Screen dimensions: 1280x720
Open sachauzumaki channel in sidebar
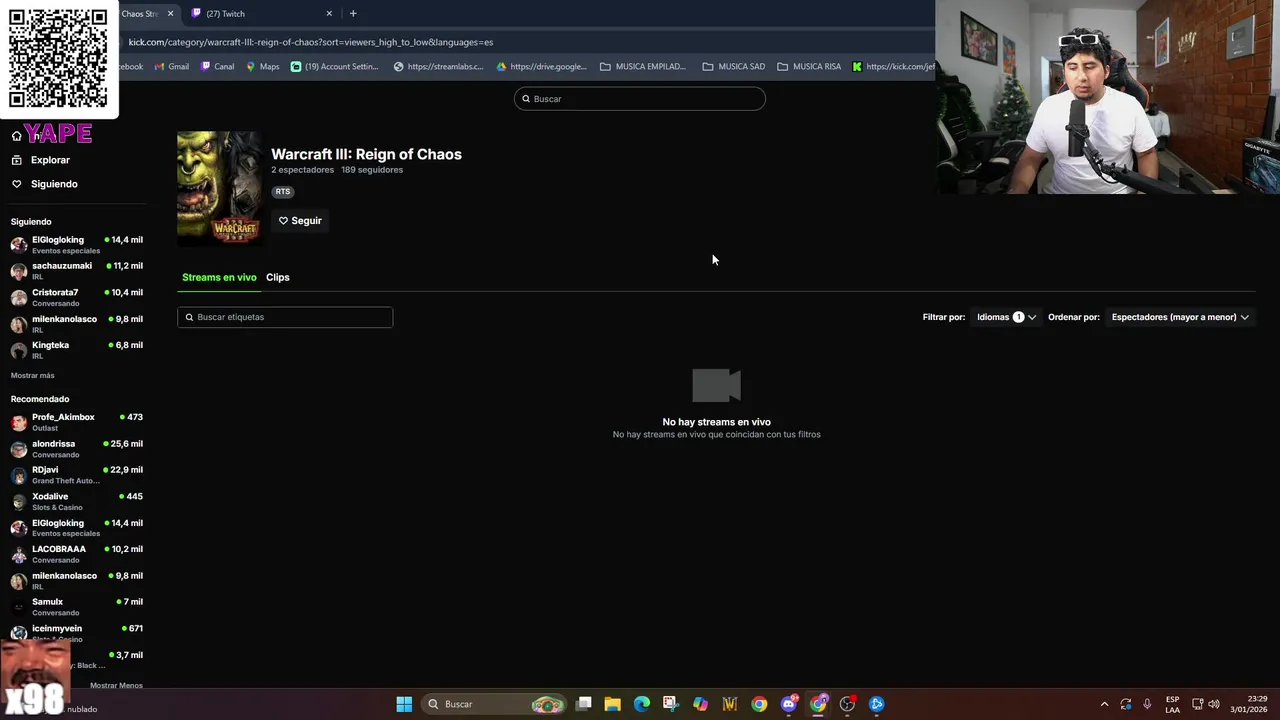tap(77, 271)
